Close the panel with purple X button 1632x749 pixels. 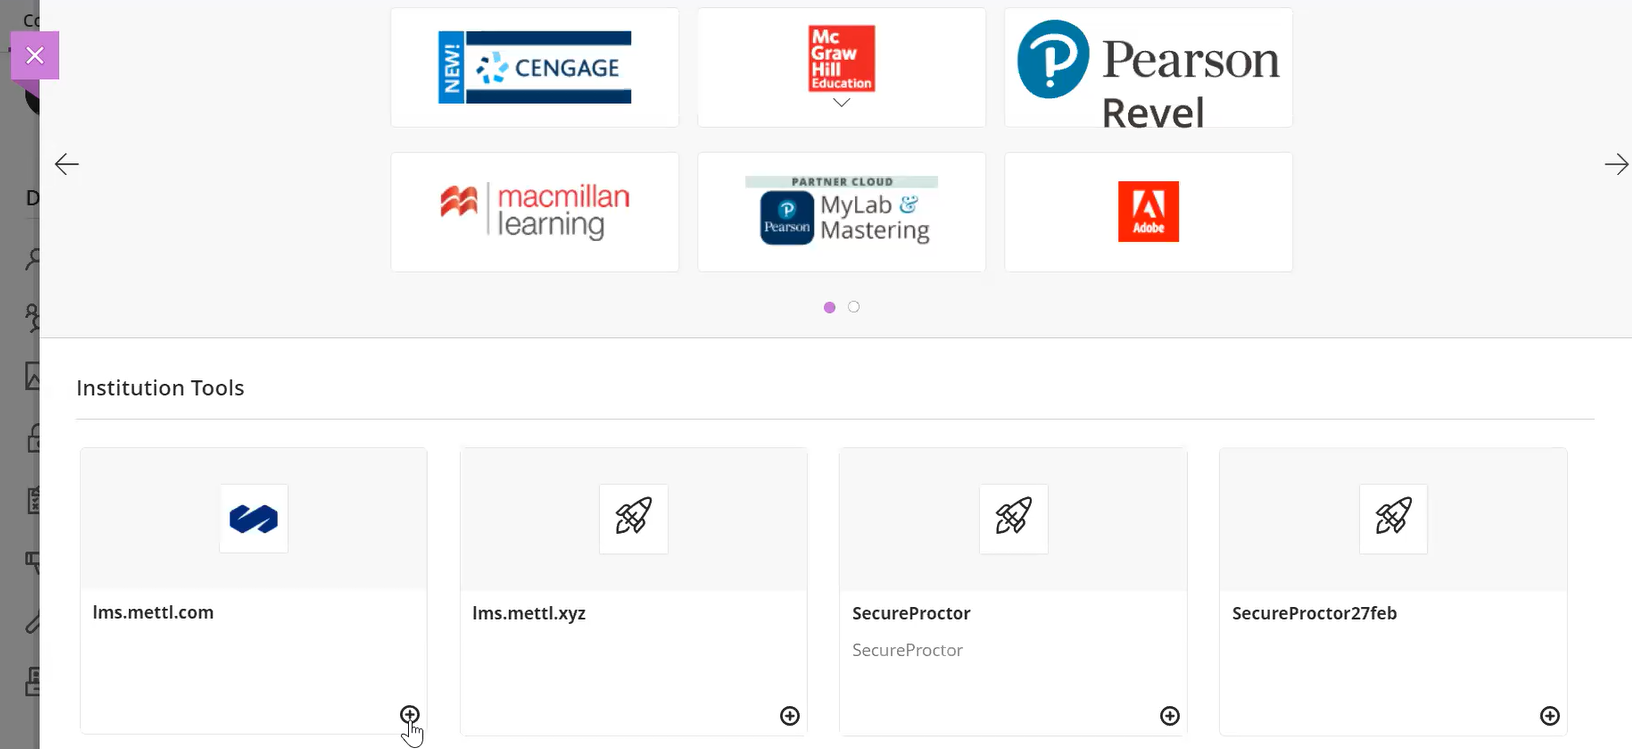[35, 55]
